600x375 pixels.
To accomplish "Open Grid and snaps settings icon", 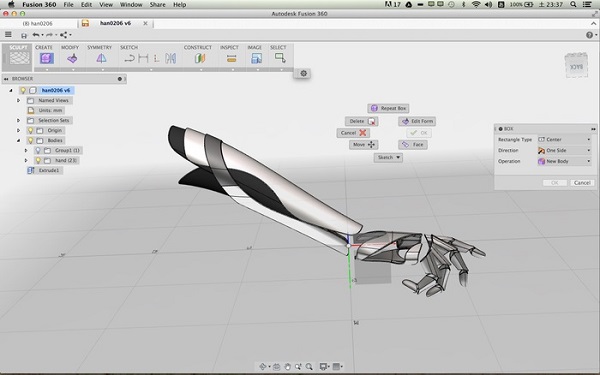I will (x=336, y=367).
